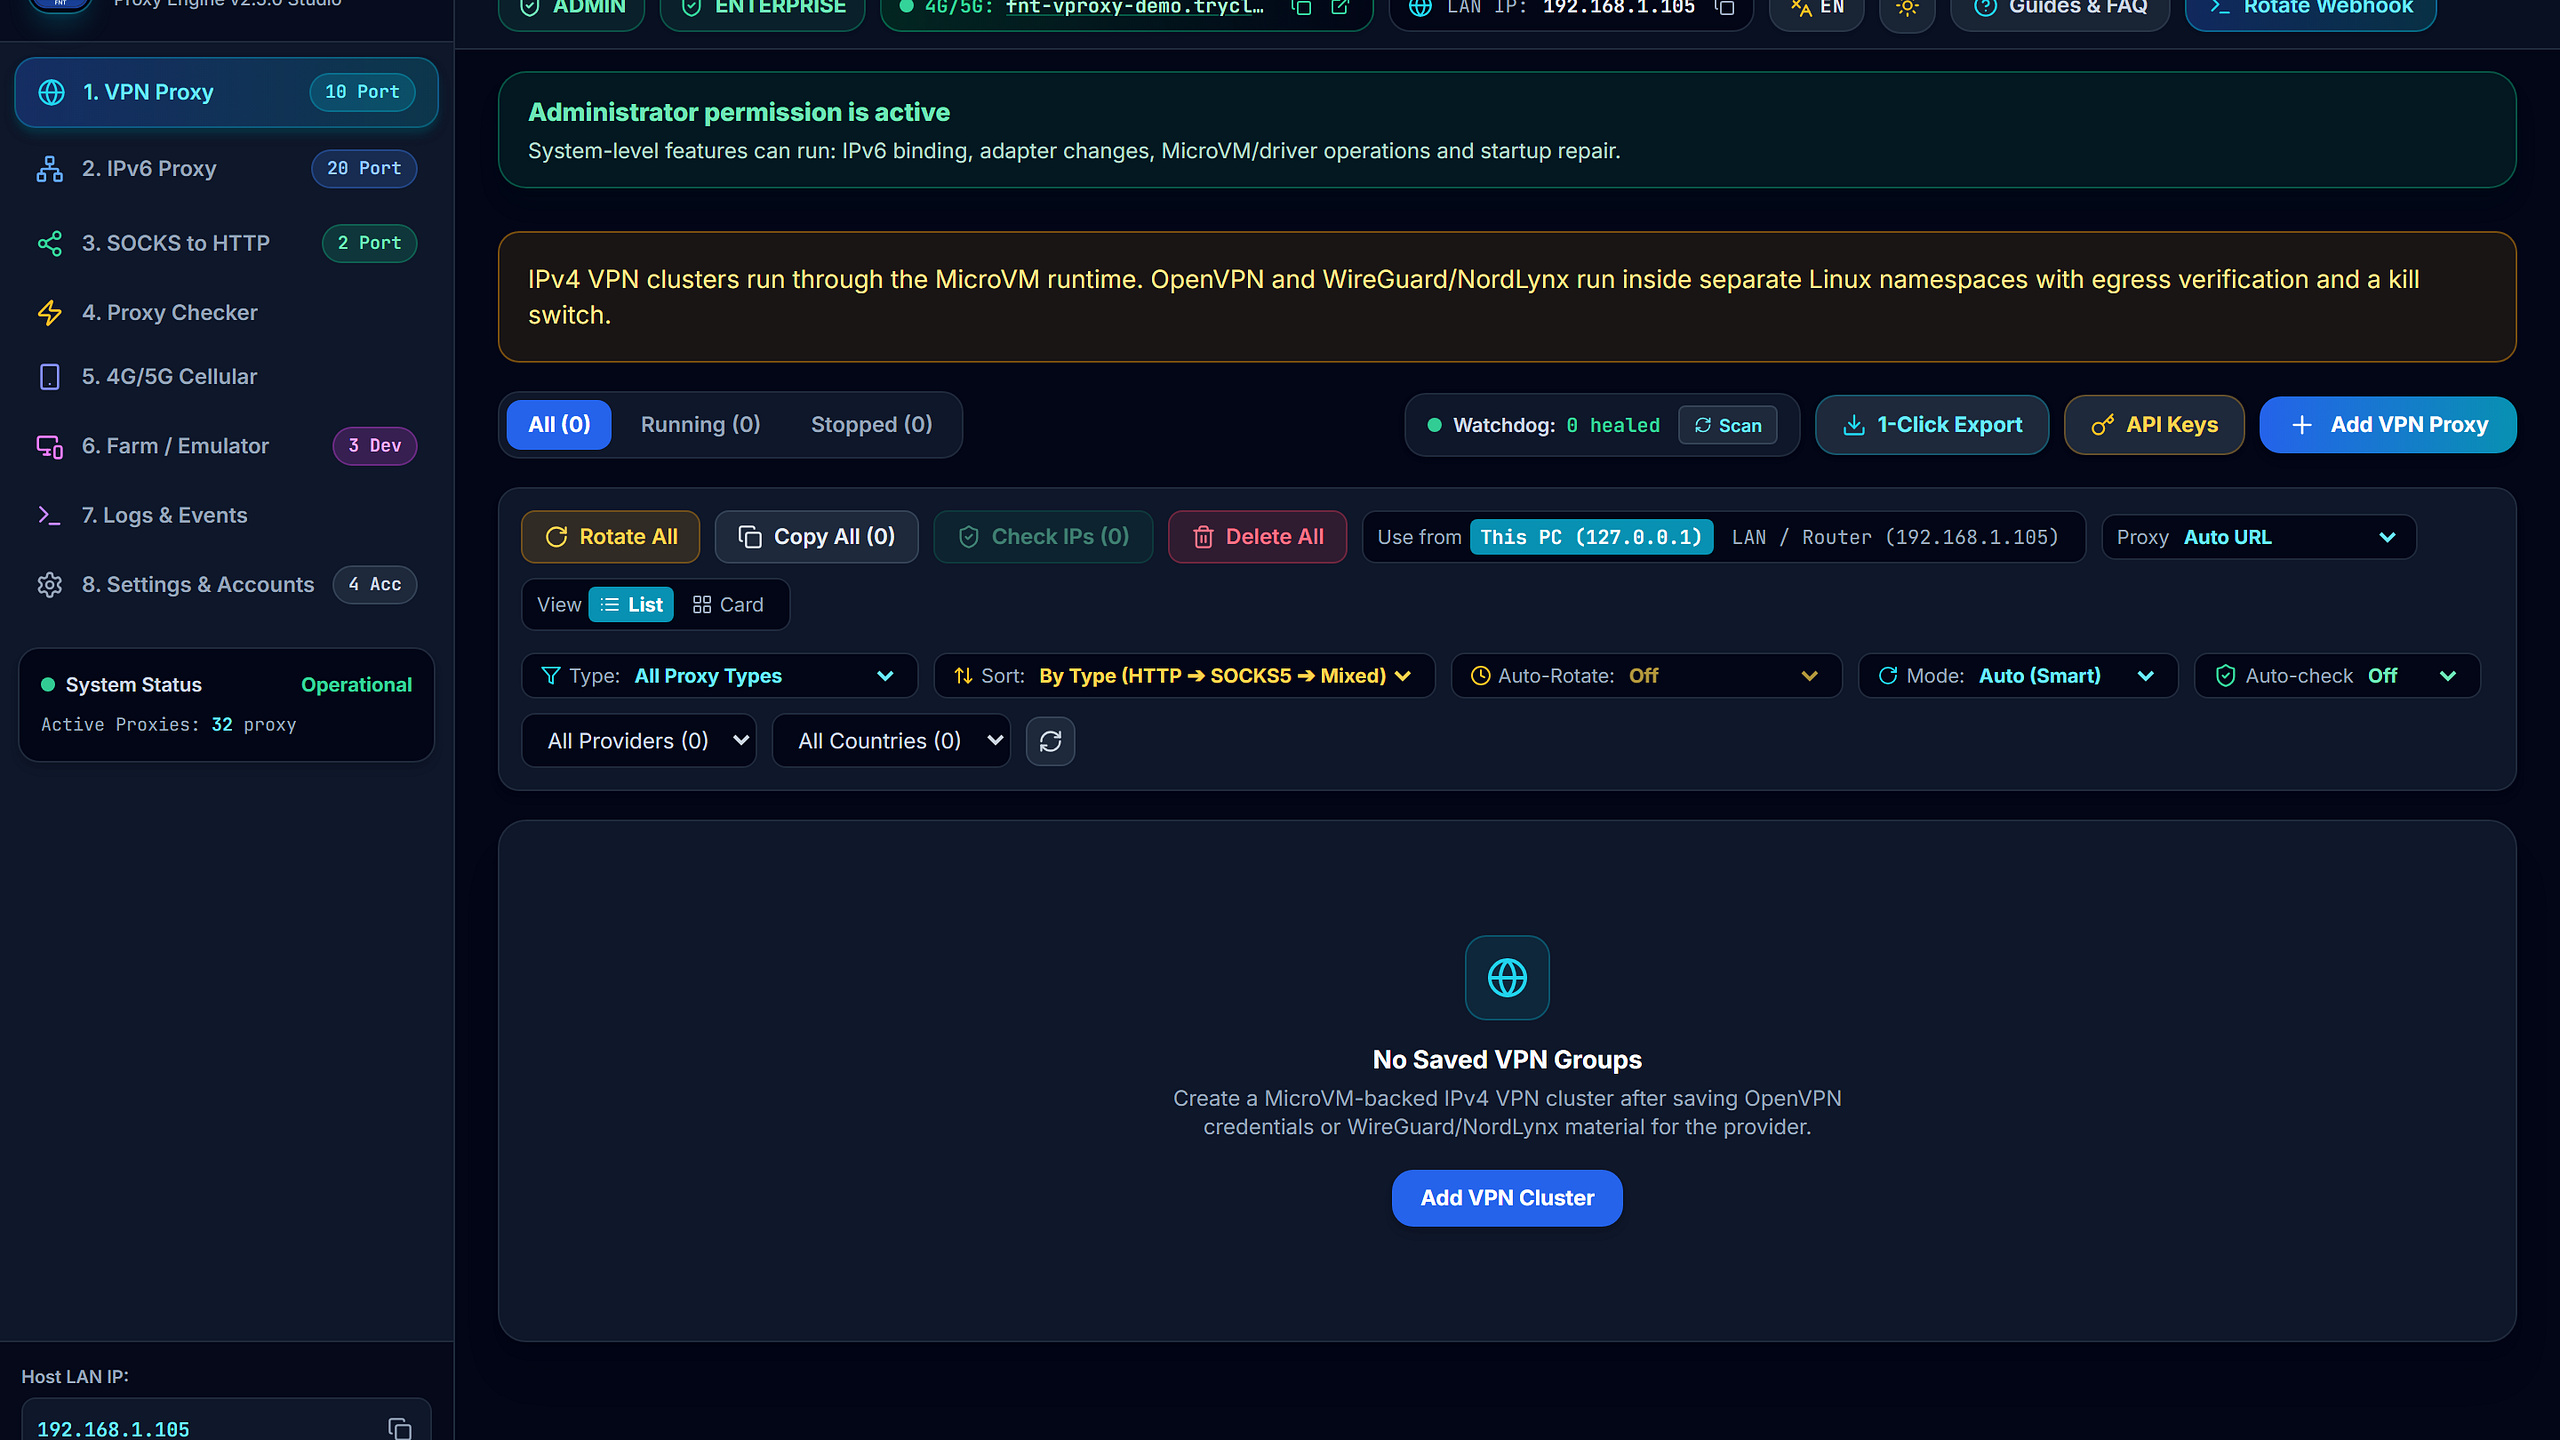The image size is (2560, 1440).
Task: Click the globe icon beside VPN Proxy
Action: [51, 92]
